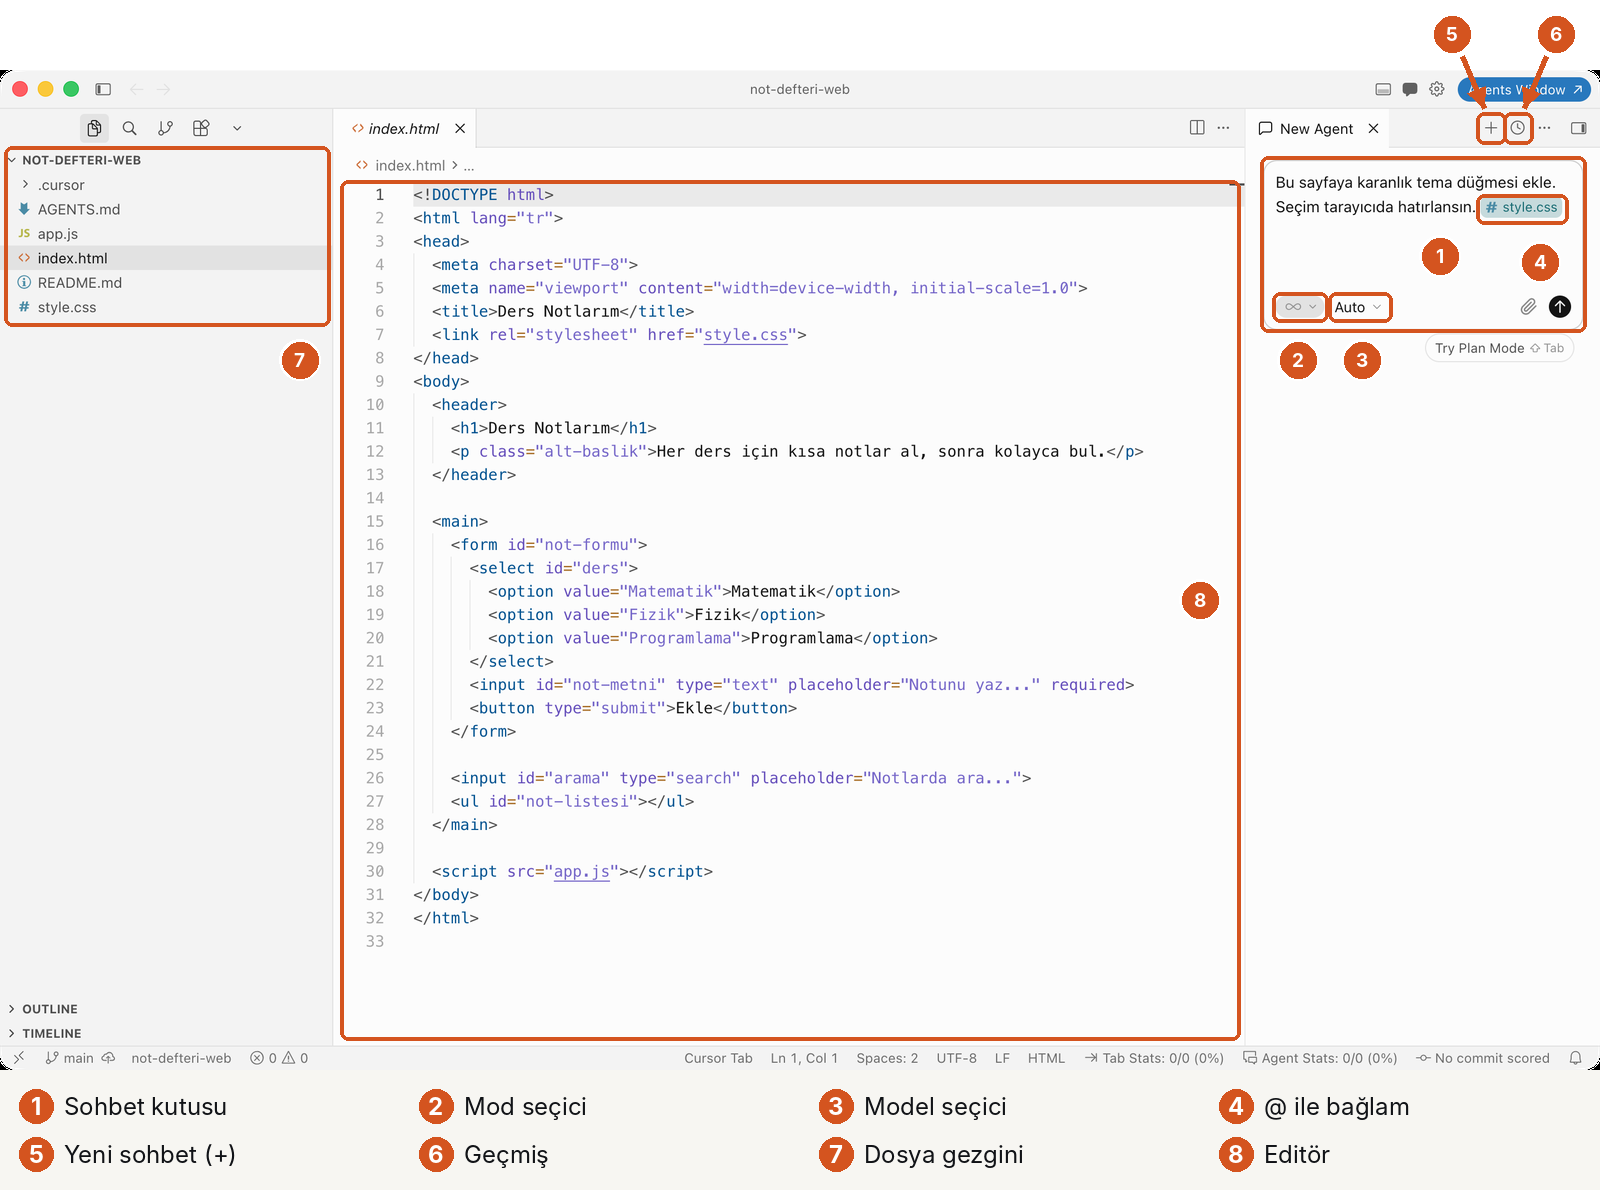This screenshot has height=1190, width=1600.
Task: Start a new chat with plus icon
Action: 1491,128
